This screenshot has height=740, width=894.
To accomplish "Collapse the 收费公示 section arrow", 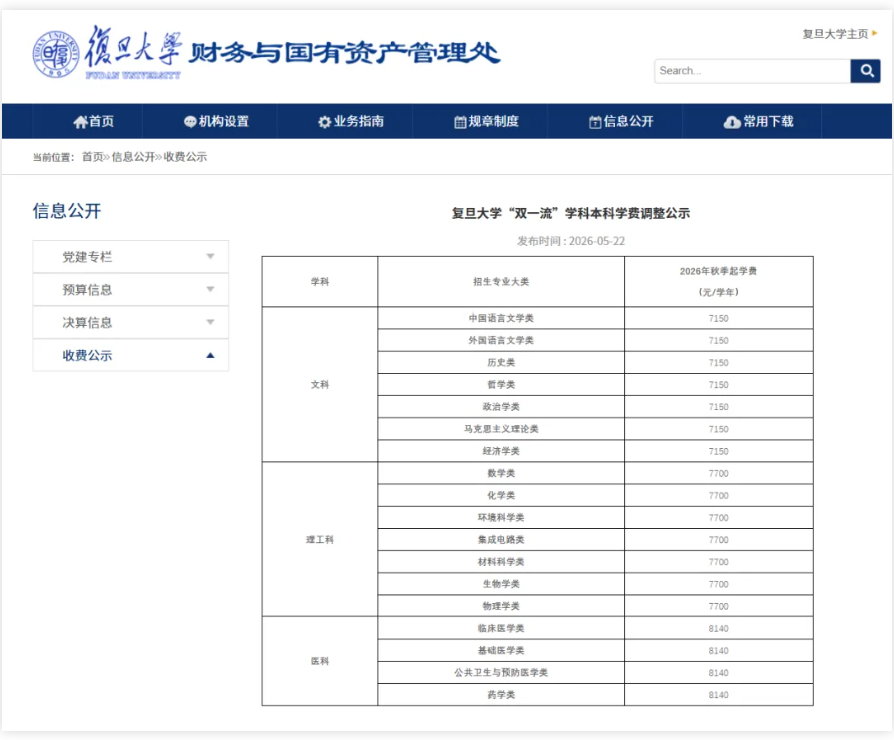I will tap(210, 355).
